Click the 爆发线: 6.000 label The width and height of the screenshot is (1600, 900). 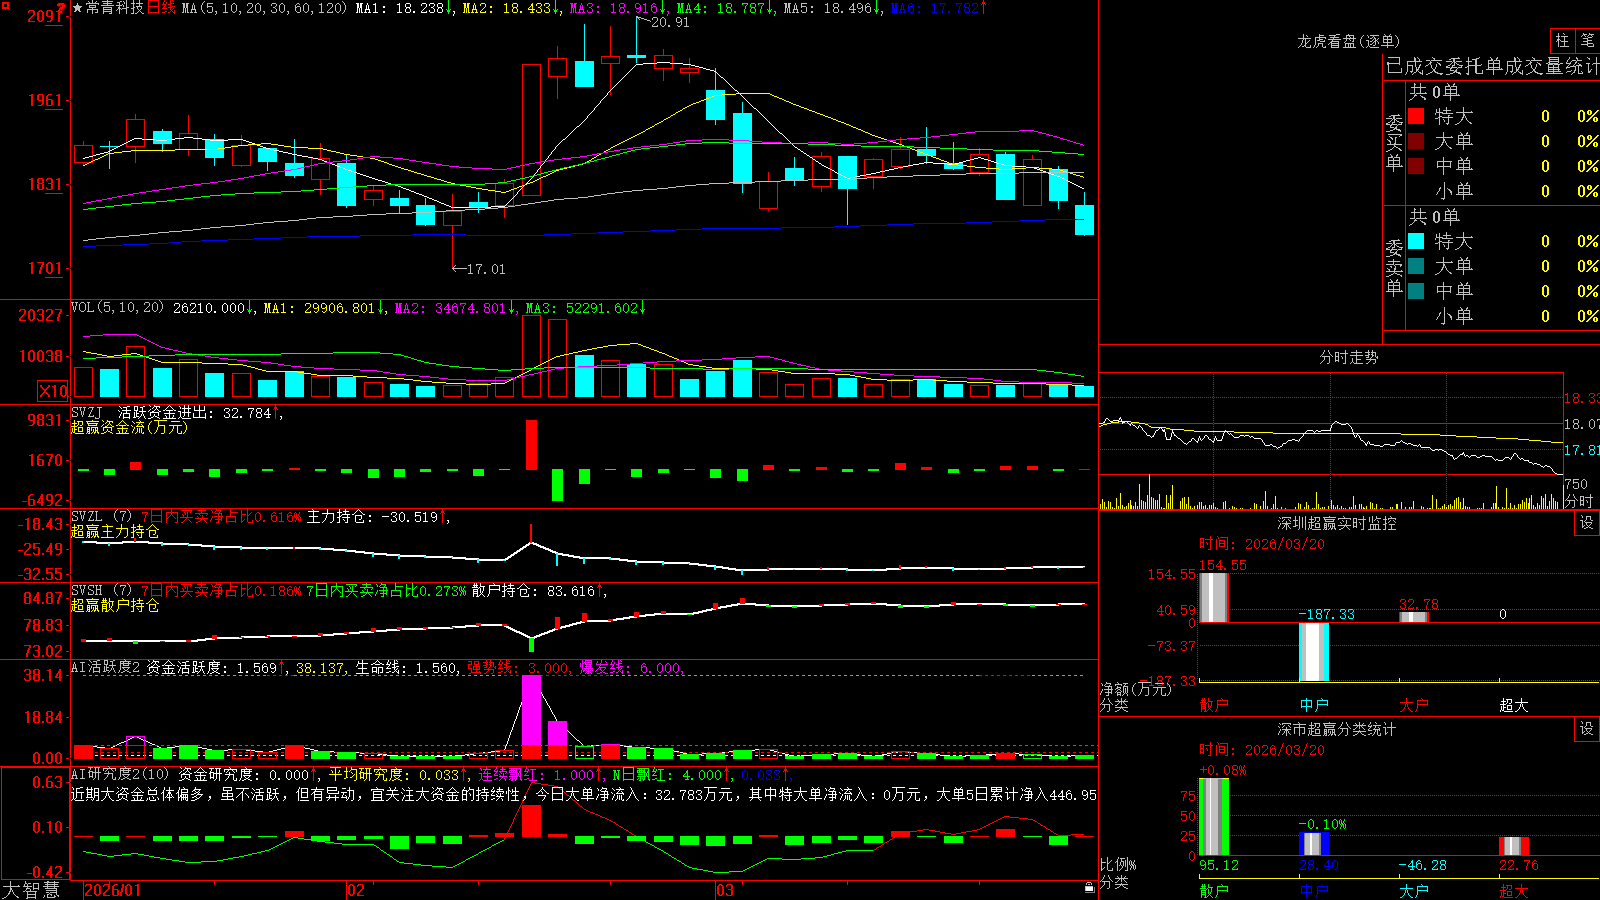pyautogui.click(x=630, y=668)
